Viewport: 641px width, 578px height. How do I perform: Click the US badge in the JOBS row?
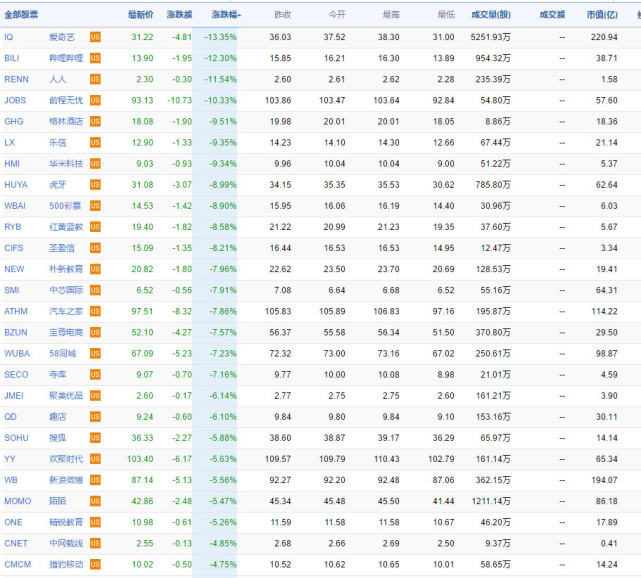[95, 101]
